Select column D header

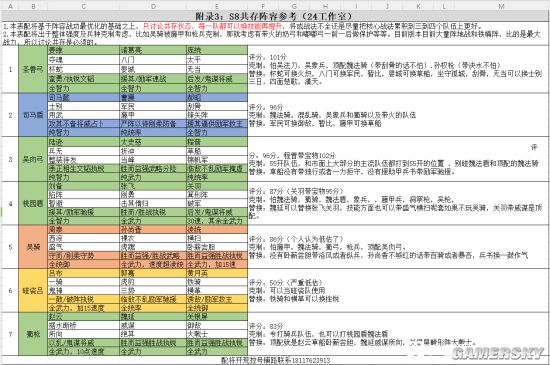click(x=153, y=6)
